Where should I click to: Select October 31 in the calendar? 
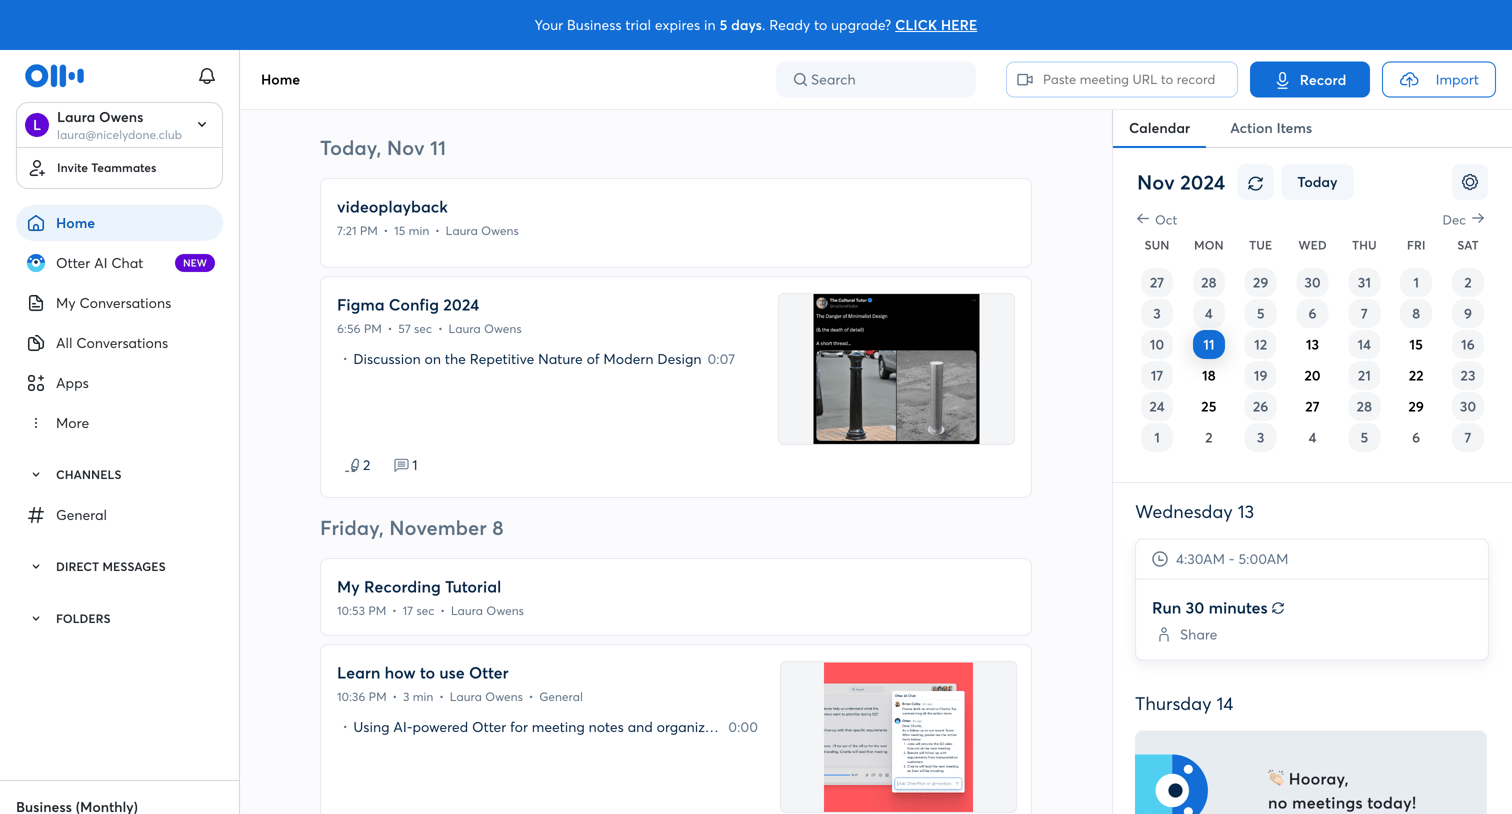pyautogui.click(x=1364, y=283)
